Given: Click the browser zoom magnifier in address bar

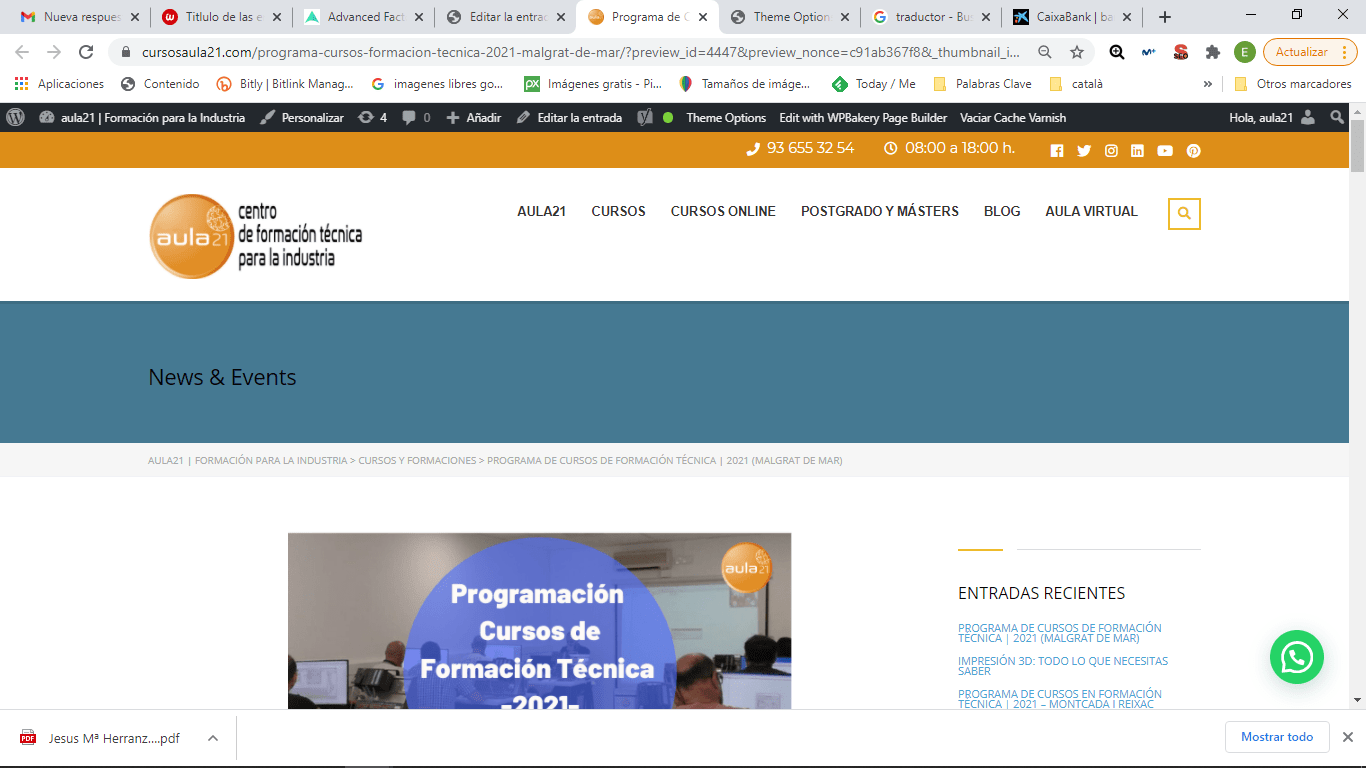Looking at the screenshot, I should coord(1045,52).
